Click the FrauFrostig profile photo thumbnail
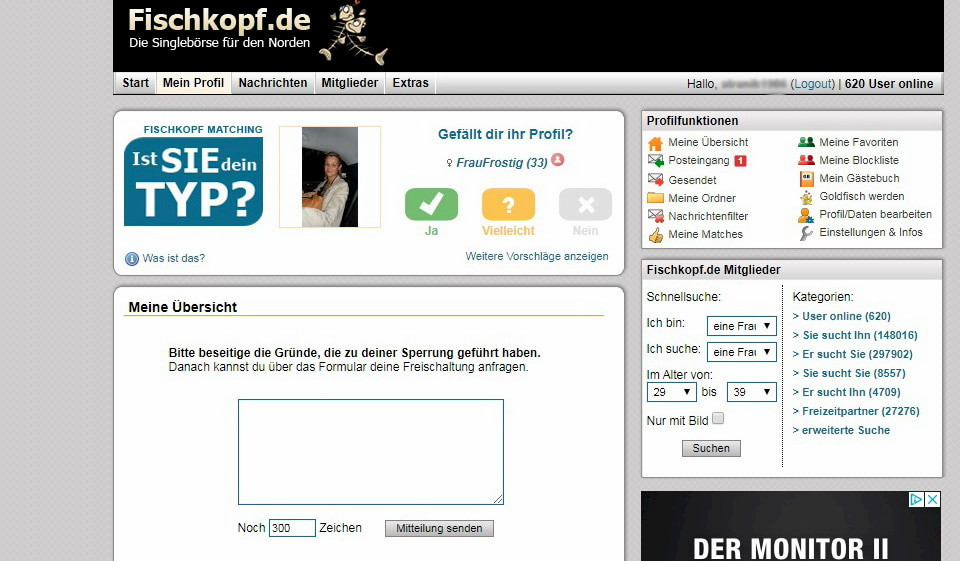 tap(330, 177)
